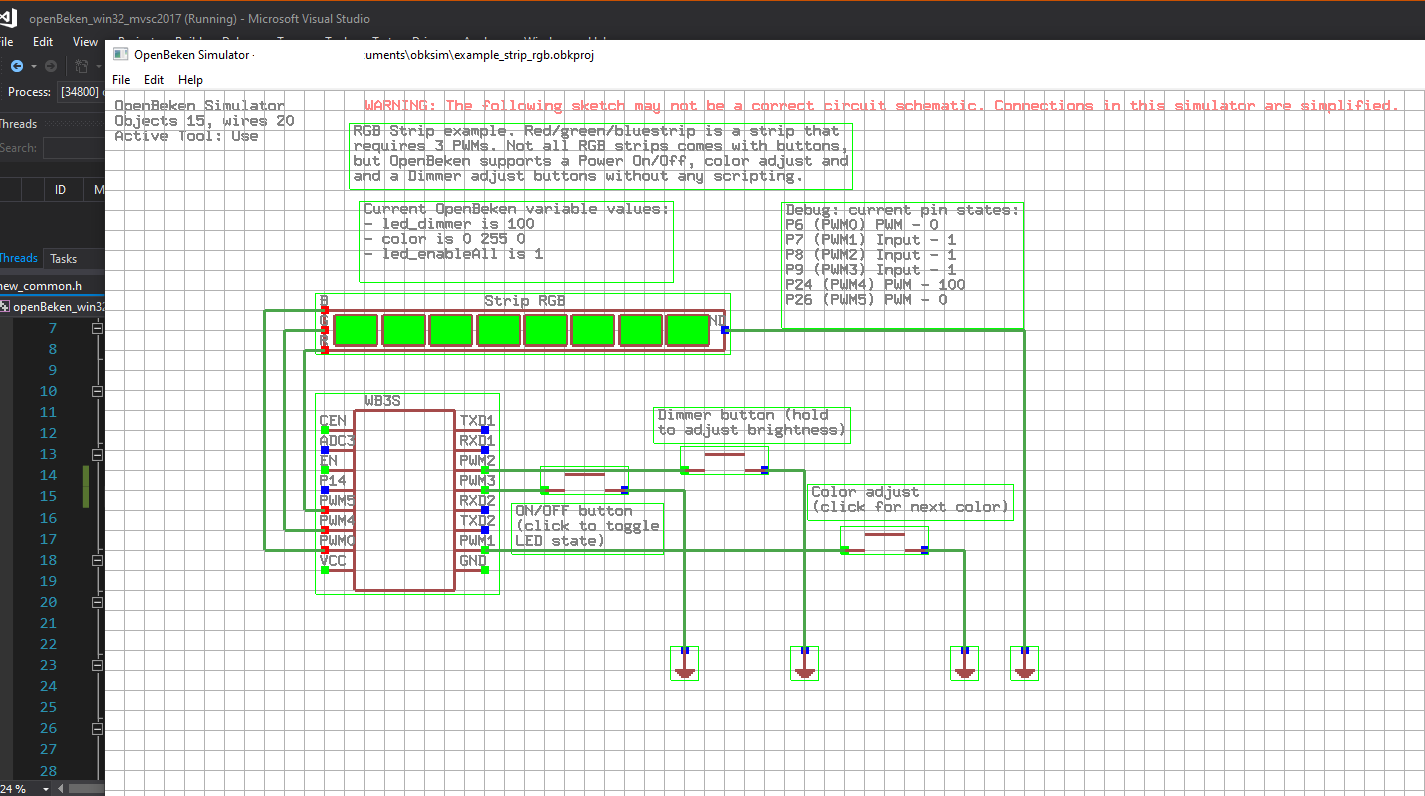This screenshot has height=796, width=1425.
Task: Click the TXD2 pin on WB3S
Action: pyautogui.click(x=485, y=529)
